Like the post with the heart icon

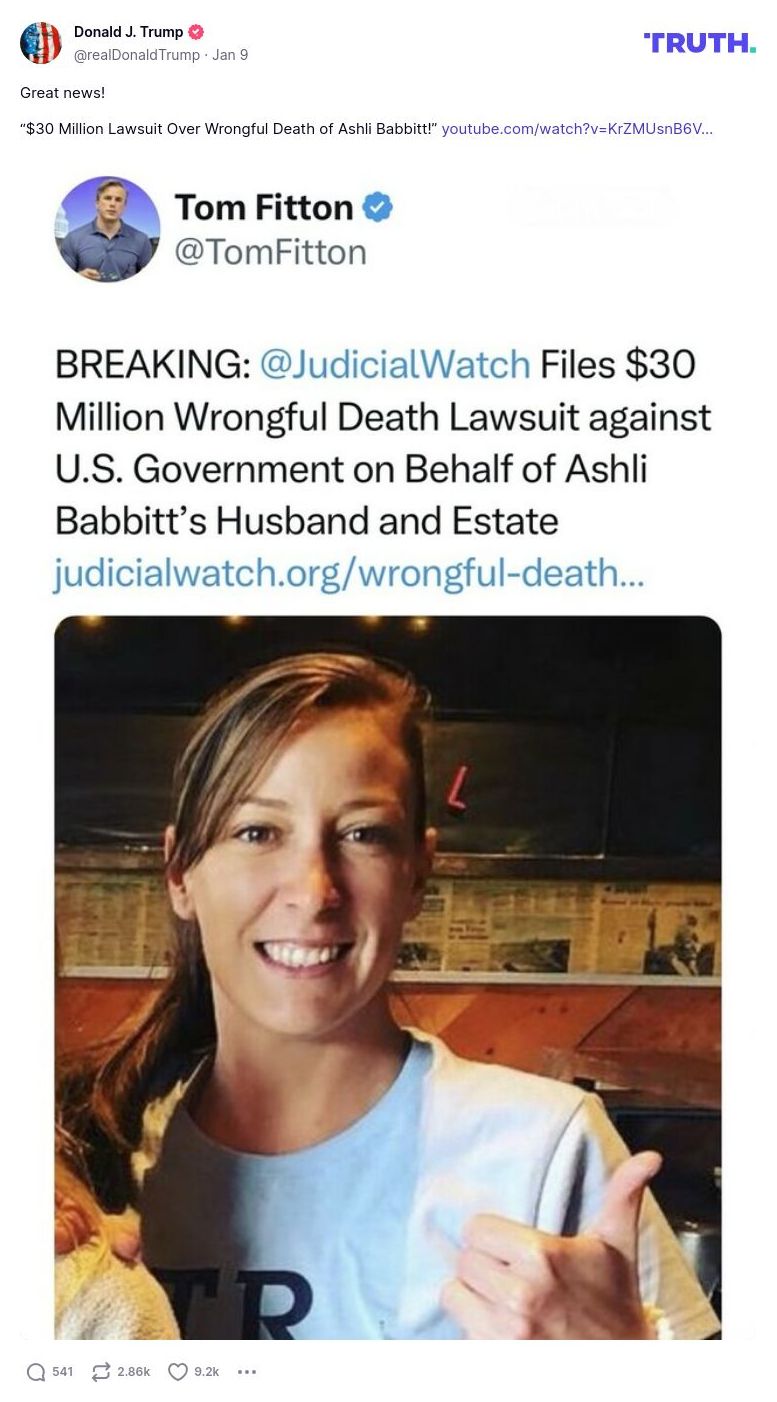click(178, 1372)
